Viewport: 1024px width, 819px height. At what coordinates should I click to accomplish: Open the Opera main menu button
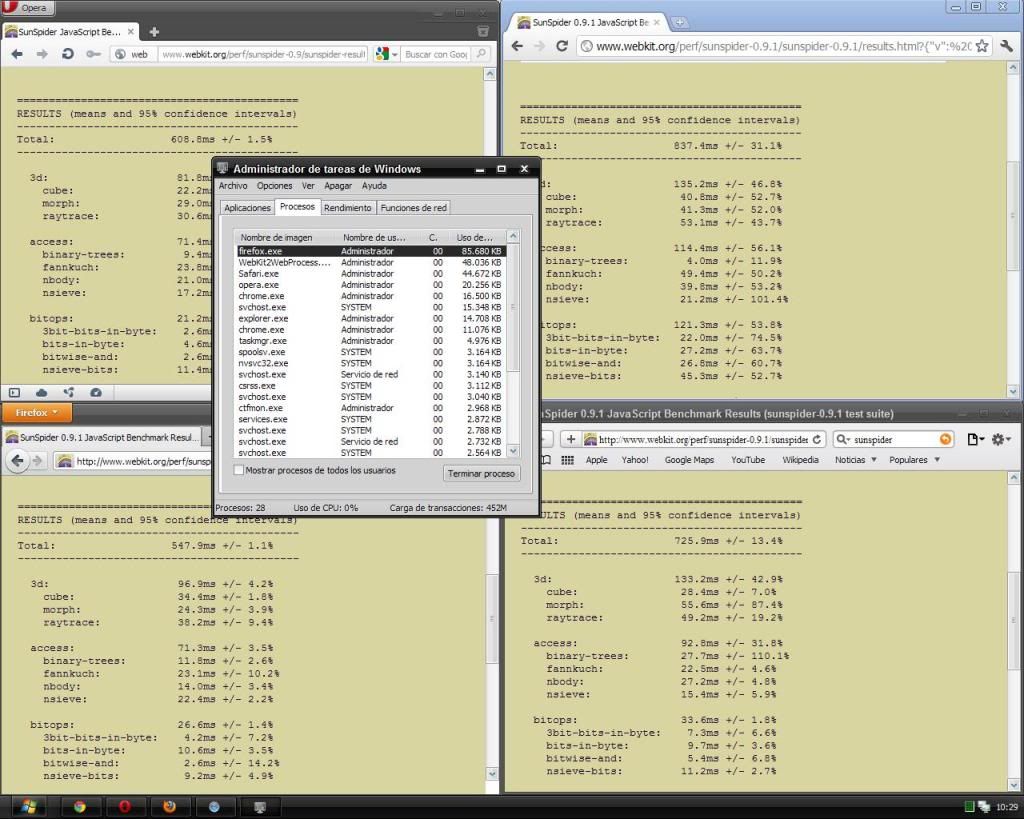(27, 8)
